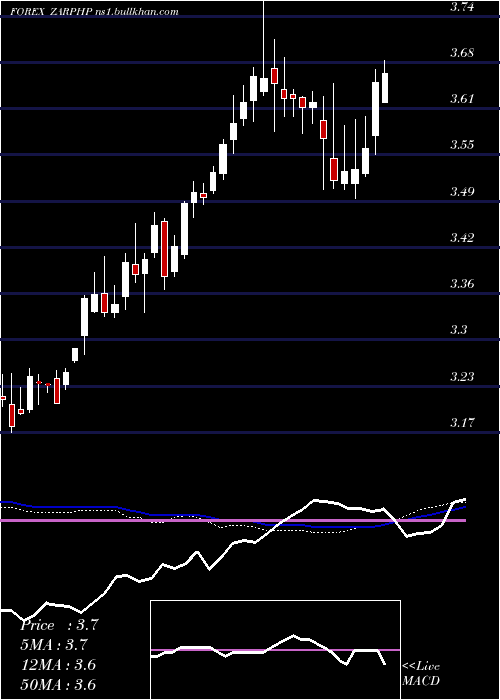Click the <<Live MACD label
This screenshot has width=500, height=700.
421,673
